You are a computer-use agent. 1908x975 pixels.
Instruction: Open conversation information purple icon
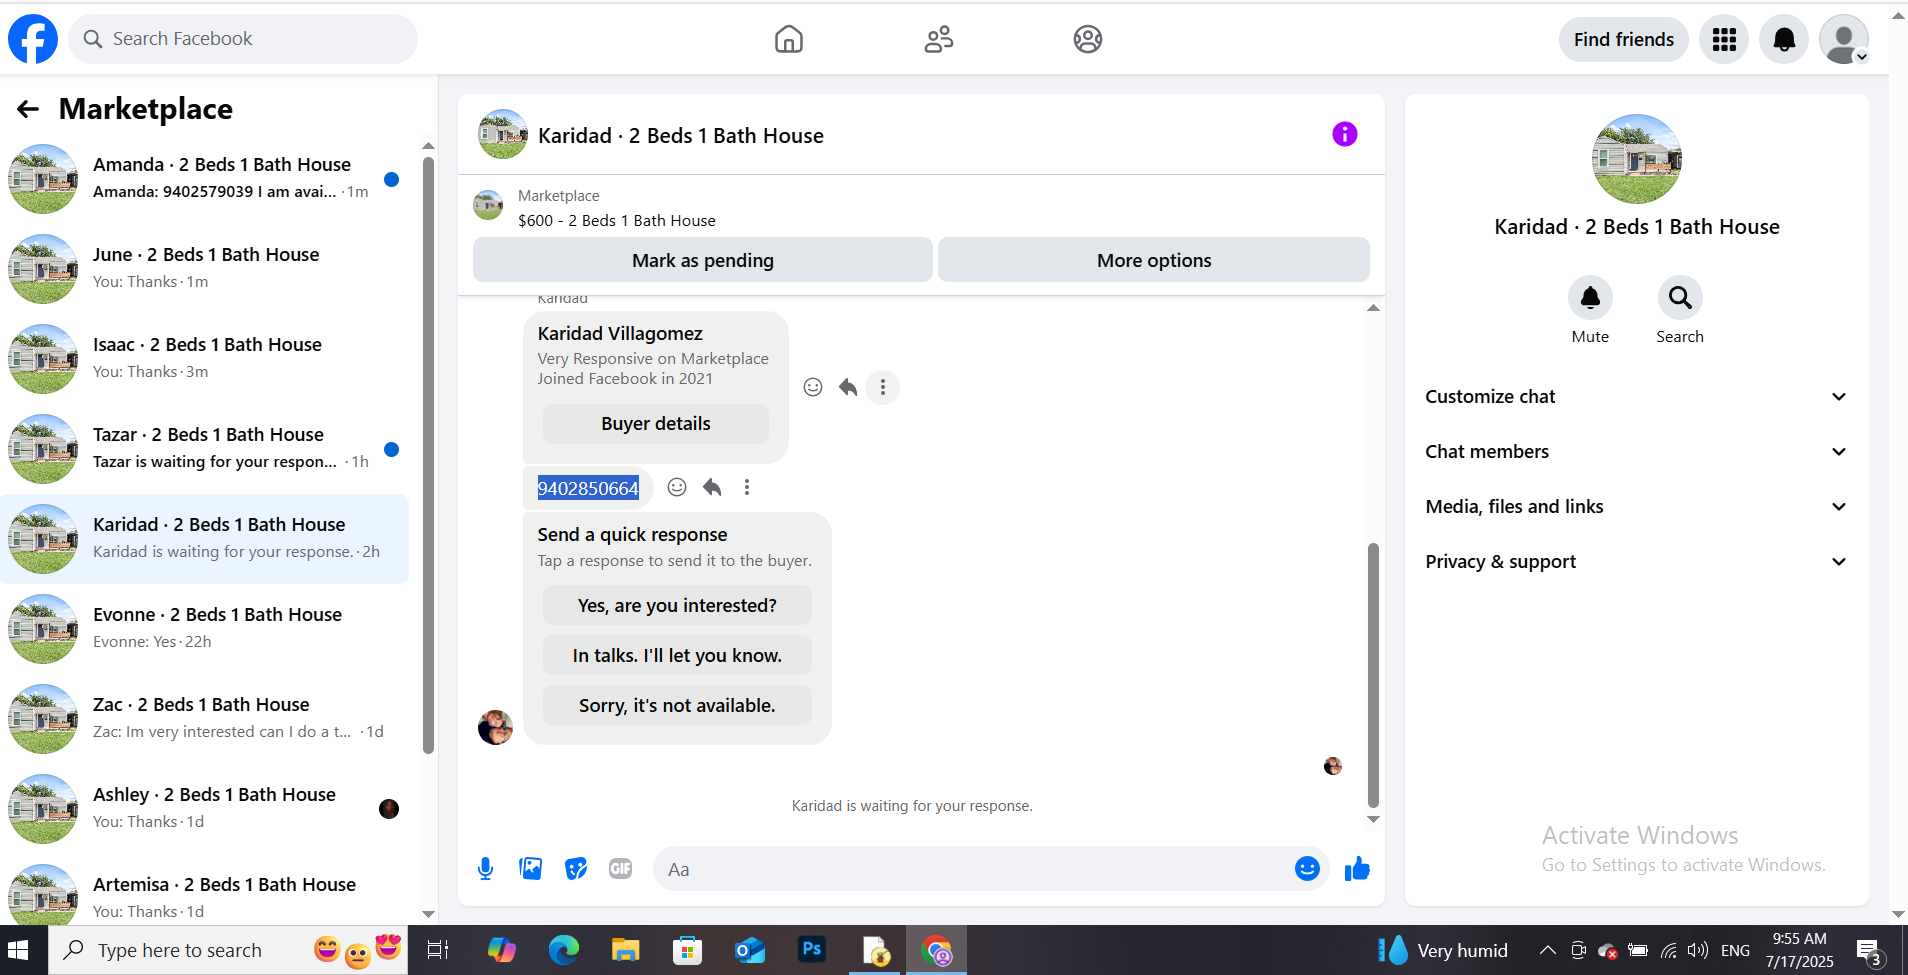(1345, 134)
